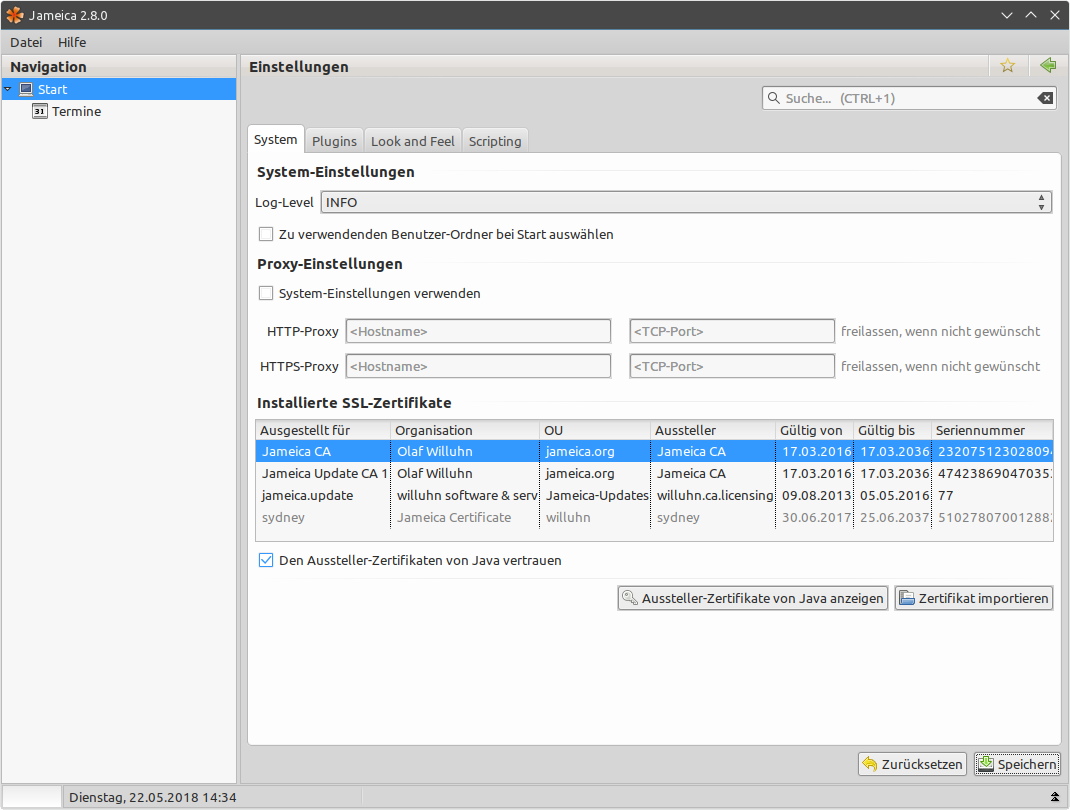Click the Jameica app logo in the title bar
The height and width of the screenshot is (810, 1070).
(x=14, y=15)
